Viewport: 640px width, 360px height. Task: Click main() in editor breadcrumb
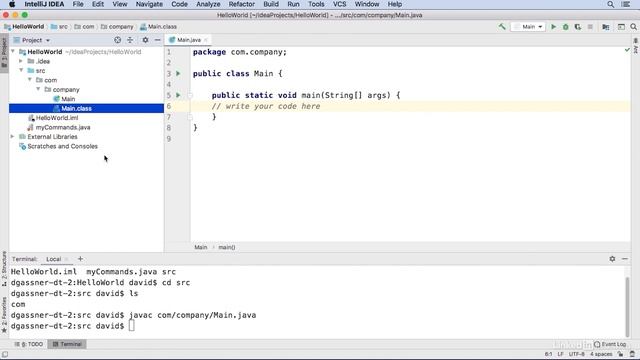(x=227, y=247)
